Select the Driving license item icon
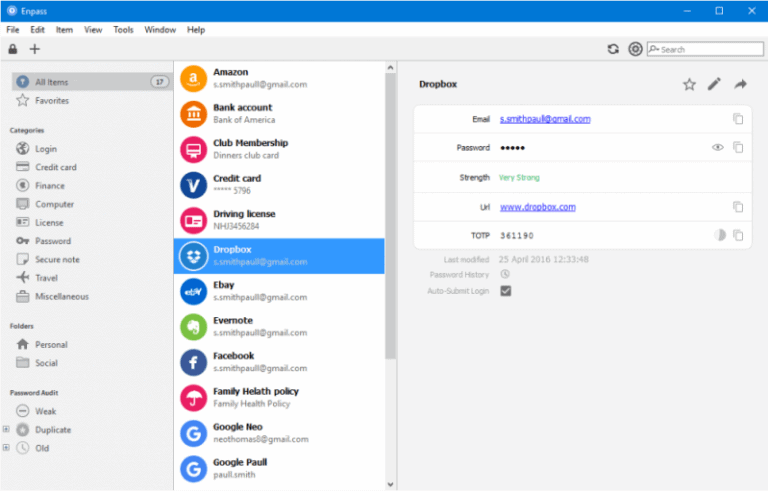 pos(193,221)
